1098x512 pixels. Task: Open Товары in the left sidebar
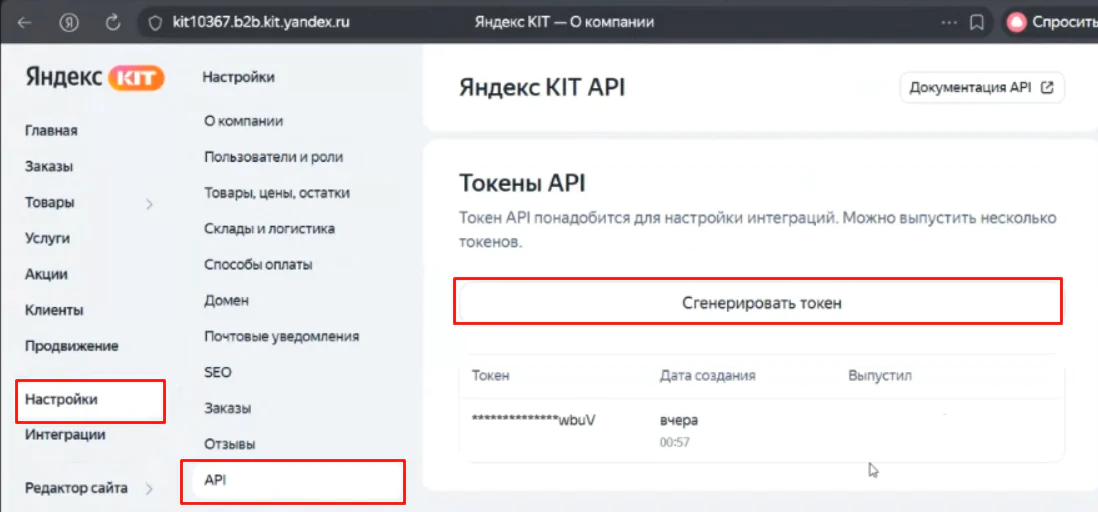coord(50,202)
